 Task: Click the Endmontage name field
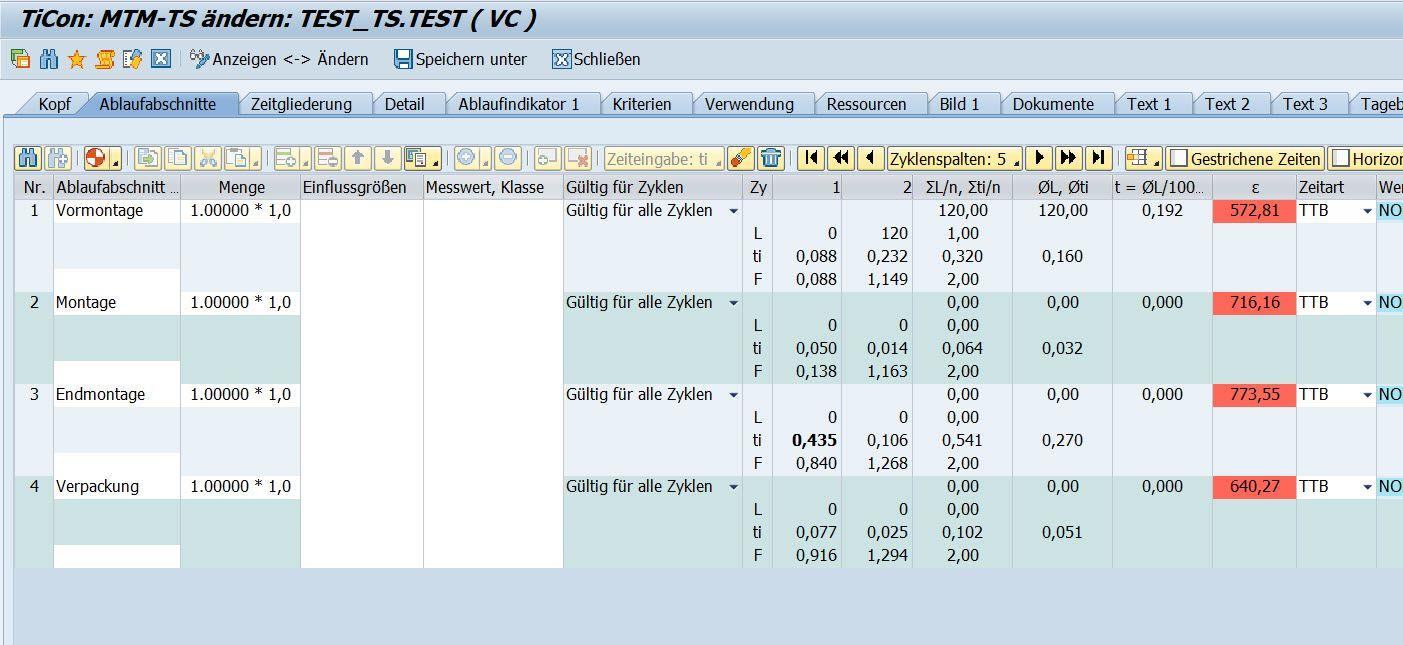point(116,395)
